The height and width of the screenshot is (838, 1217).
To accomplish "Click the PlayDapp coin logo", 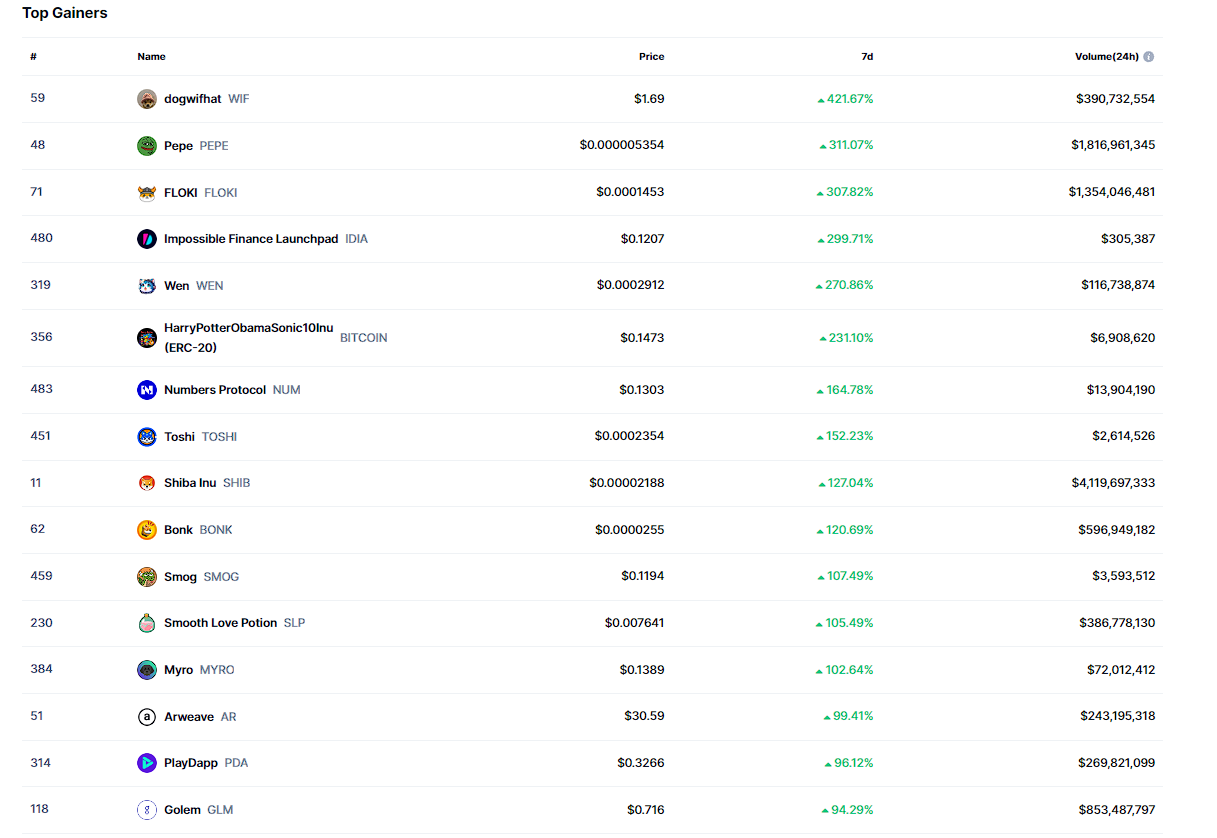I will [x=147, y=763].
